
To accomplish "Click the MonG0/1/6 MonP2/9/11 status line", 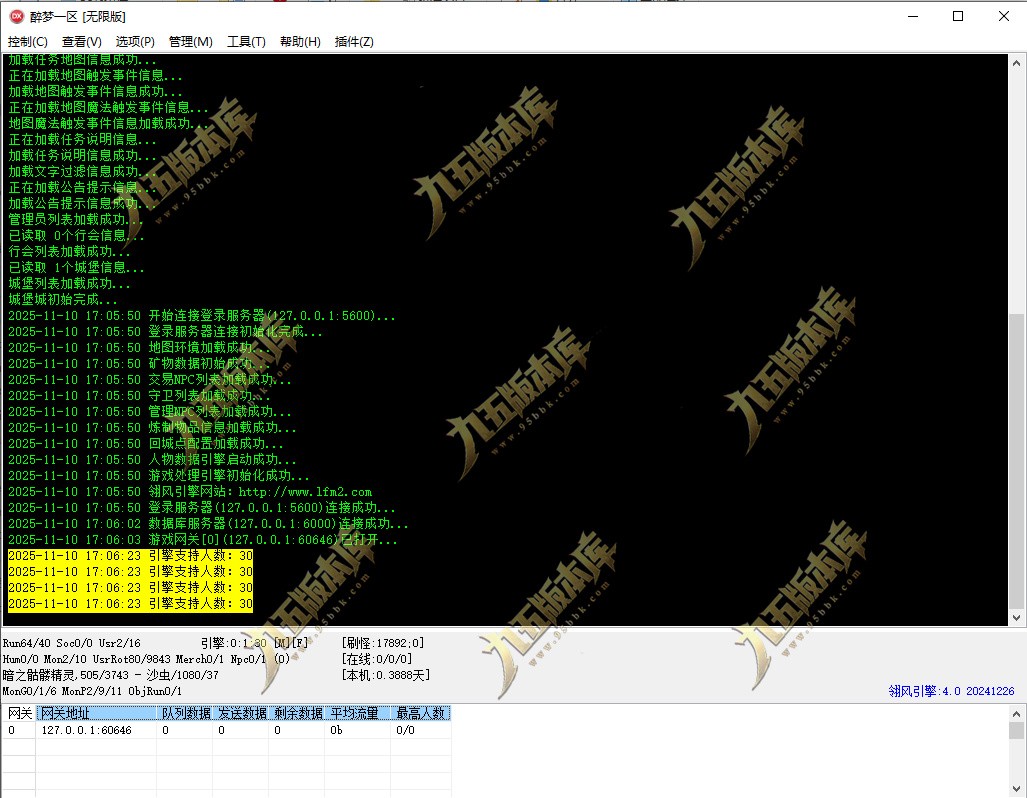I will (x=92, y=691).
